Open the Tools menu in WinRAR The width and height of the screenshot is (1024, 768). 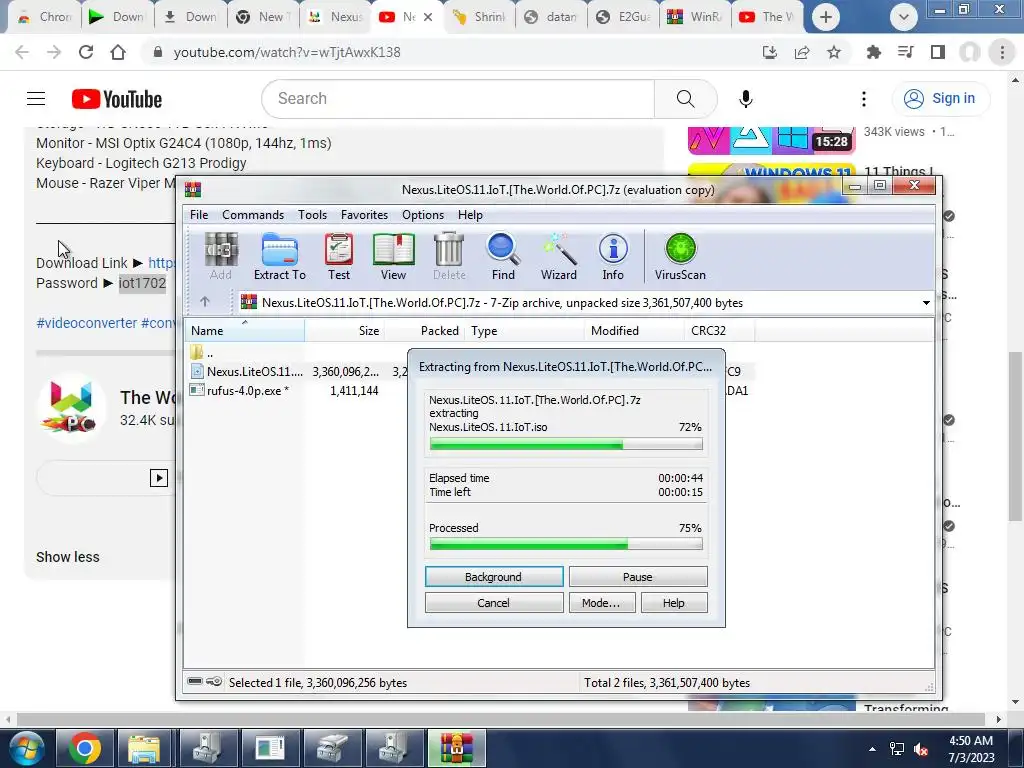point(312,215)
